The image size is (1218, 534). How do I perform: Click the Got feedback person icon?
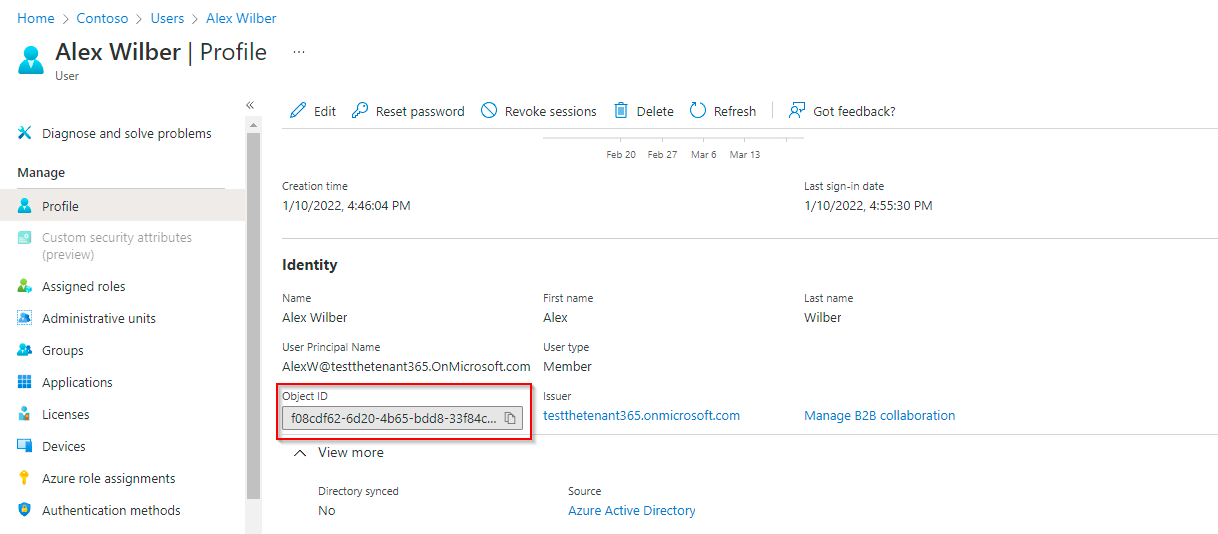click(x=797, y=111)
